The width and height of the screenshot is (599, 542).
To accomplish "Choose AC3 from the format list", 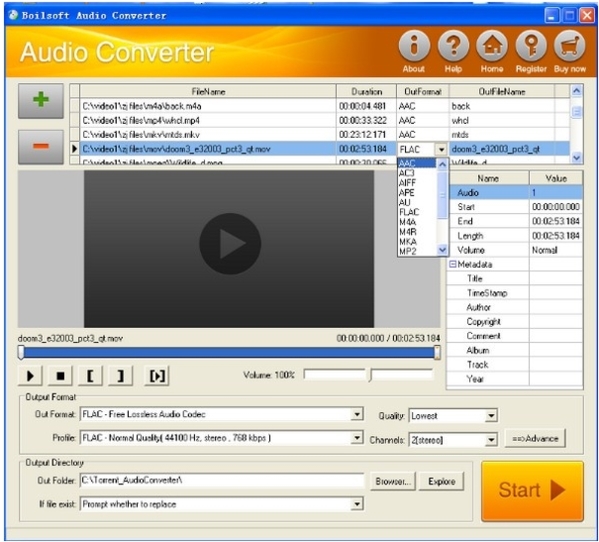I will [x=416, y=173].
